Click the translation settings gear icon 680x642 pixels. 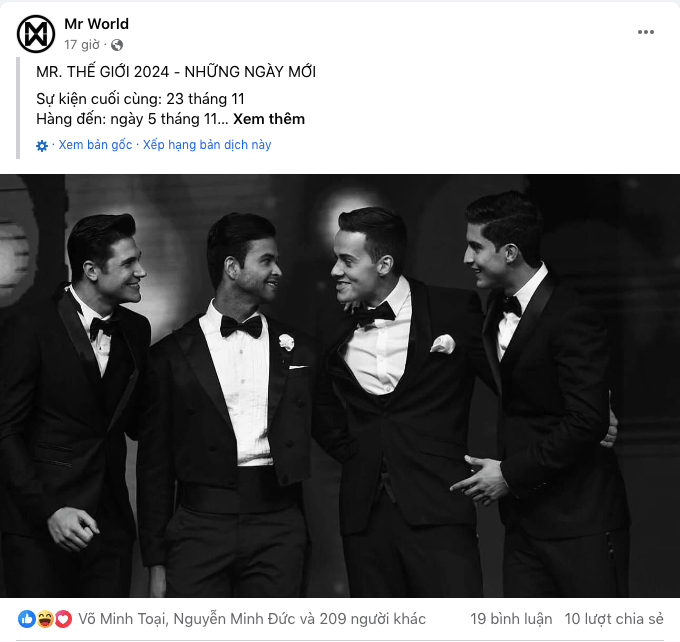[42, 145]
